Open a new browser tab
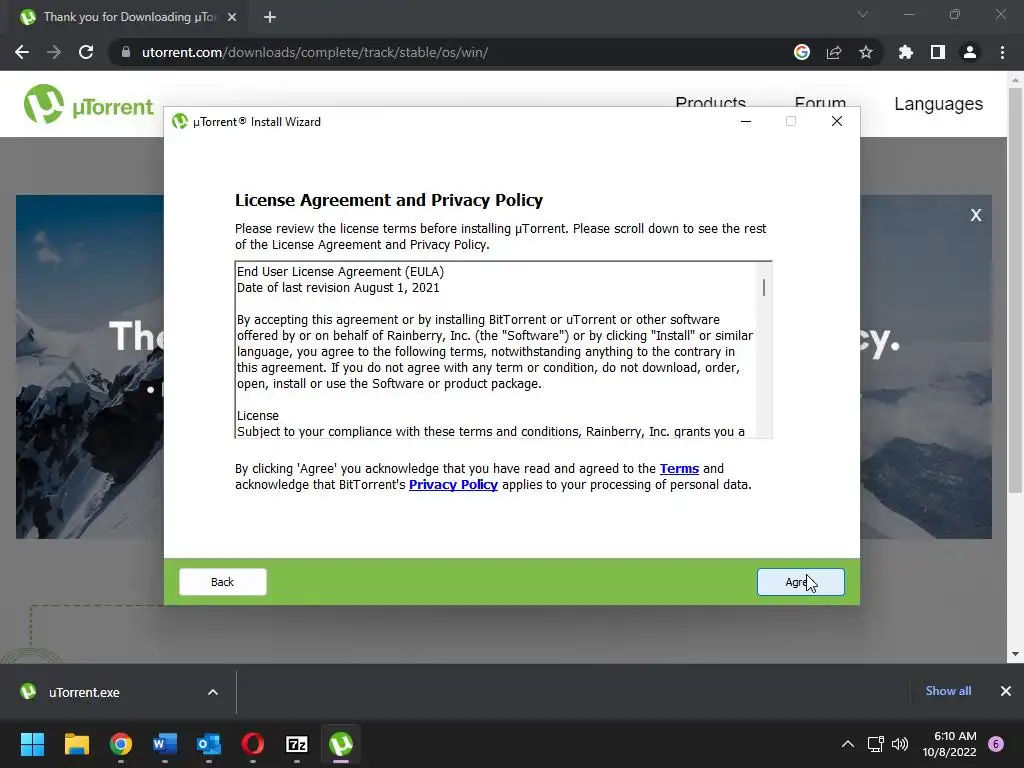Image resolution: width=1024 pixels, height=768 pixels. 270,17
